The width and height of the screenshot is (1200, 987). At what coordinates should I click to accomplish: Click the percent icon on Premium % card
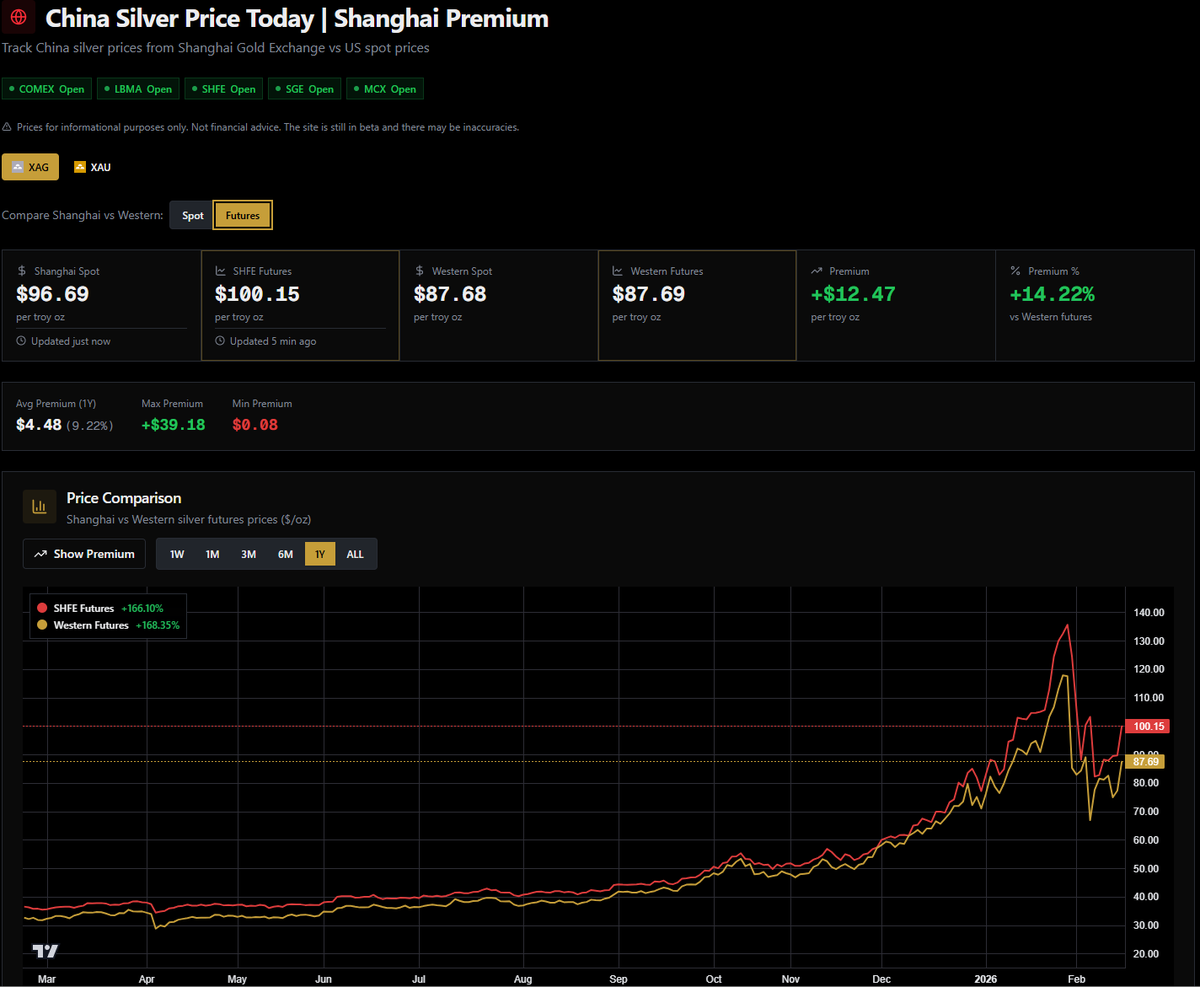(x=1015, y=271)
